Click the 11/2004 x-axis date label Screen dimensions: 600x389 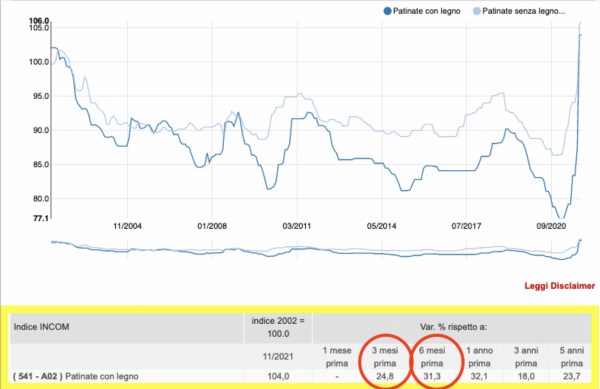click(x=127, y=226)
